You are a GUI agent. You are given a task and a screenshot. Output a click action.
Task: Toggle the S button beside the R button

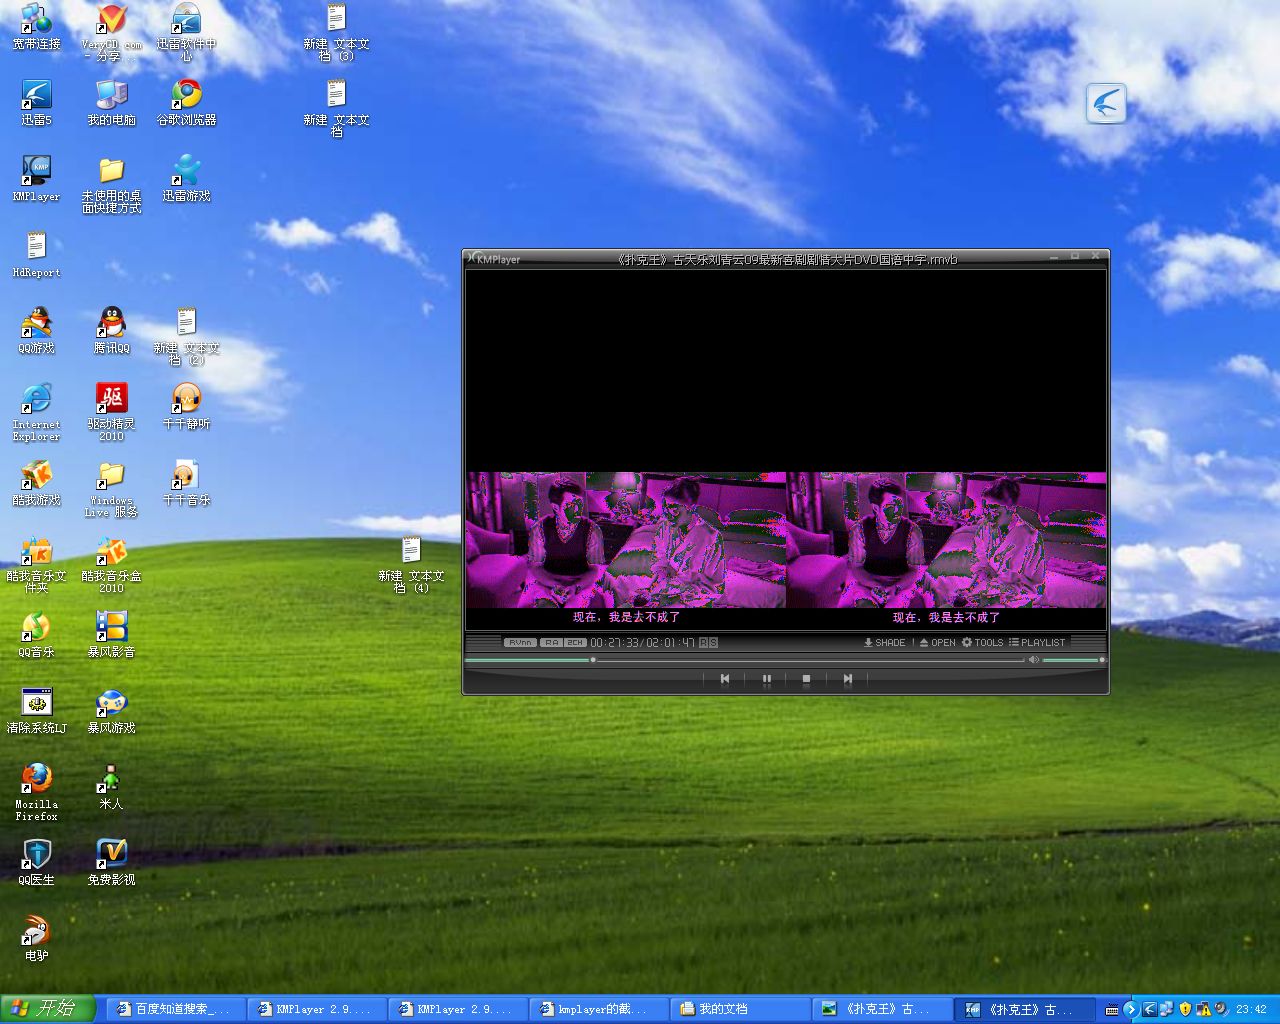(713, 643)
